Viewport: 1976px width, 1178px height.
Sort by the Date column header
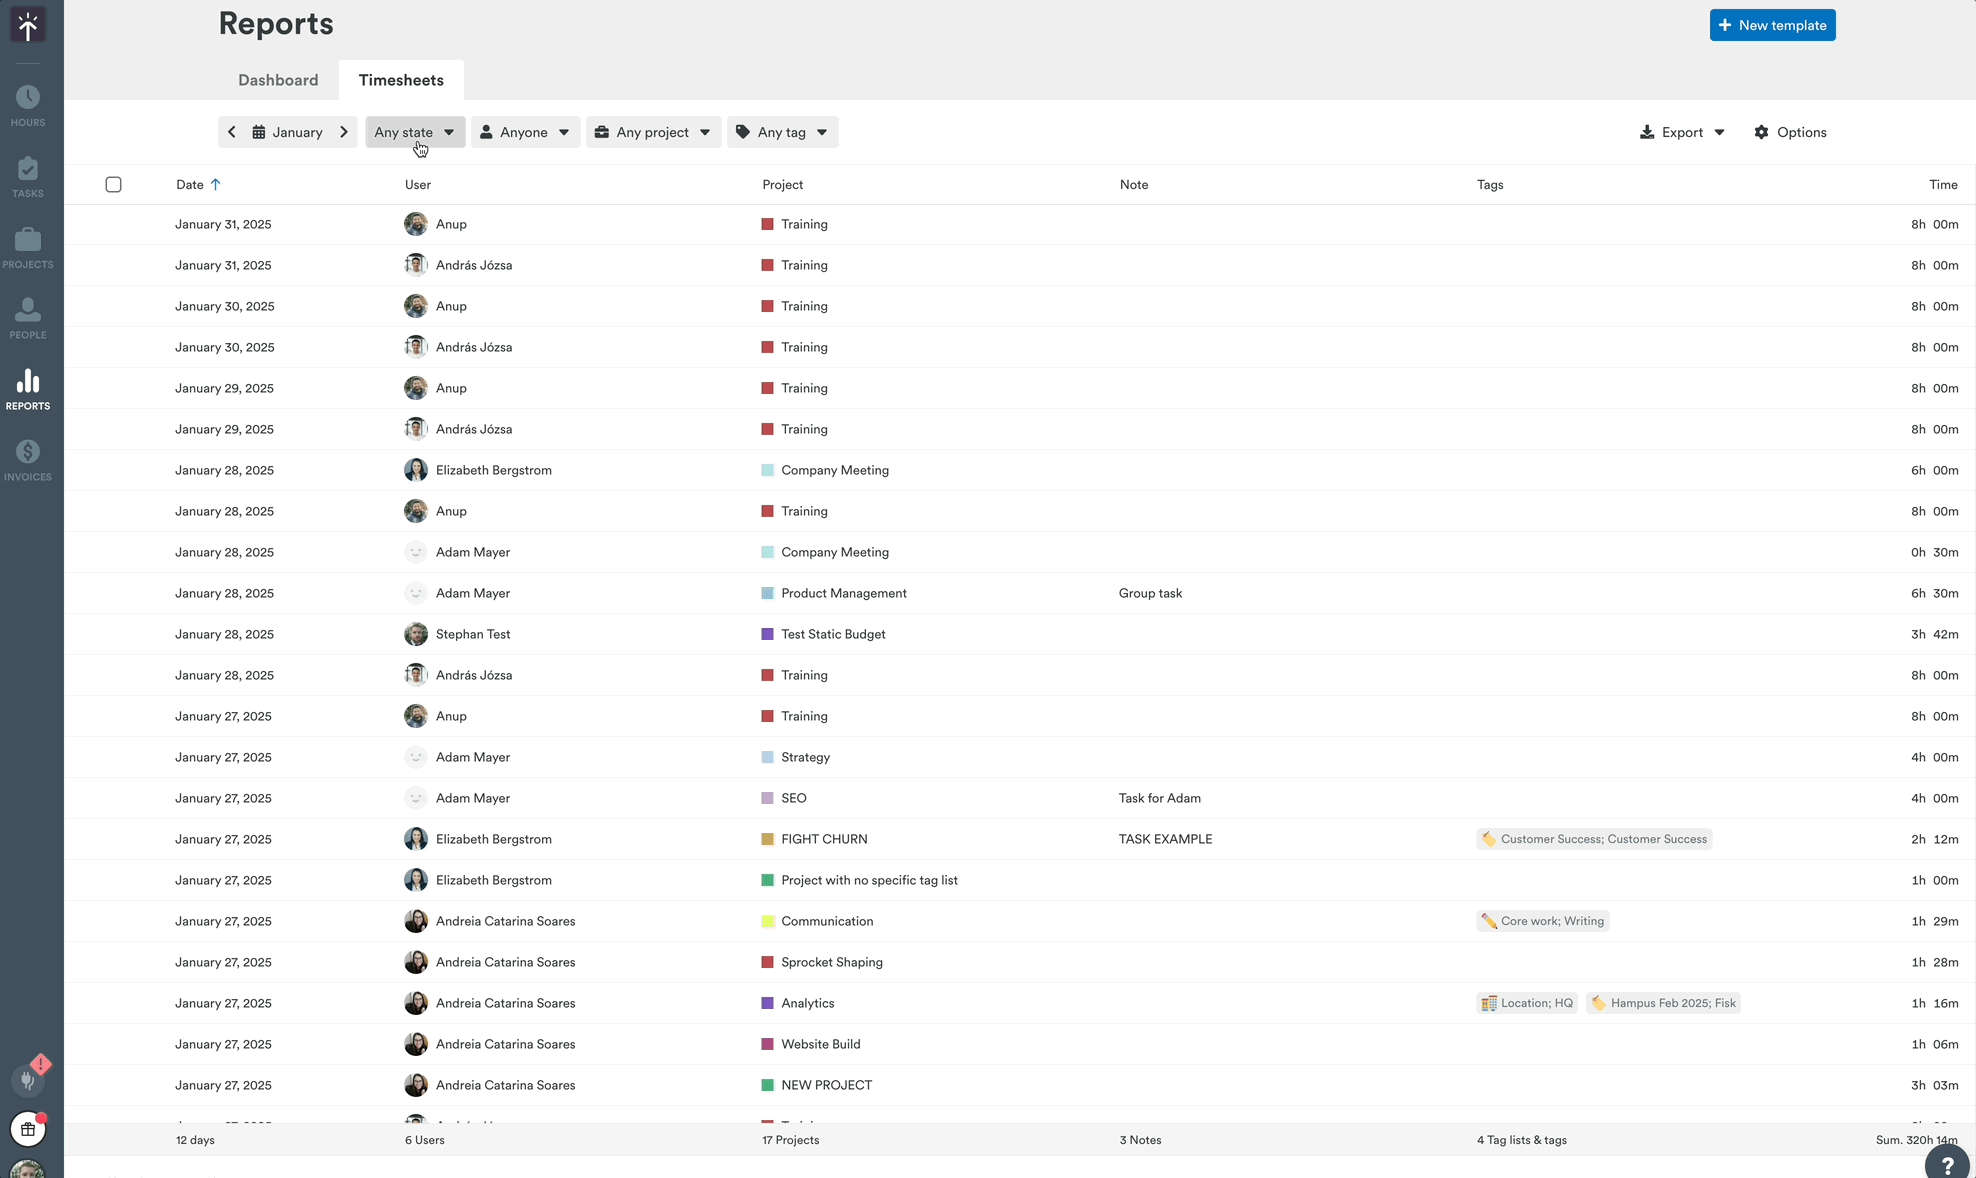(x=190, y=185)
